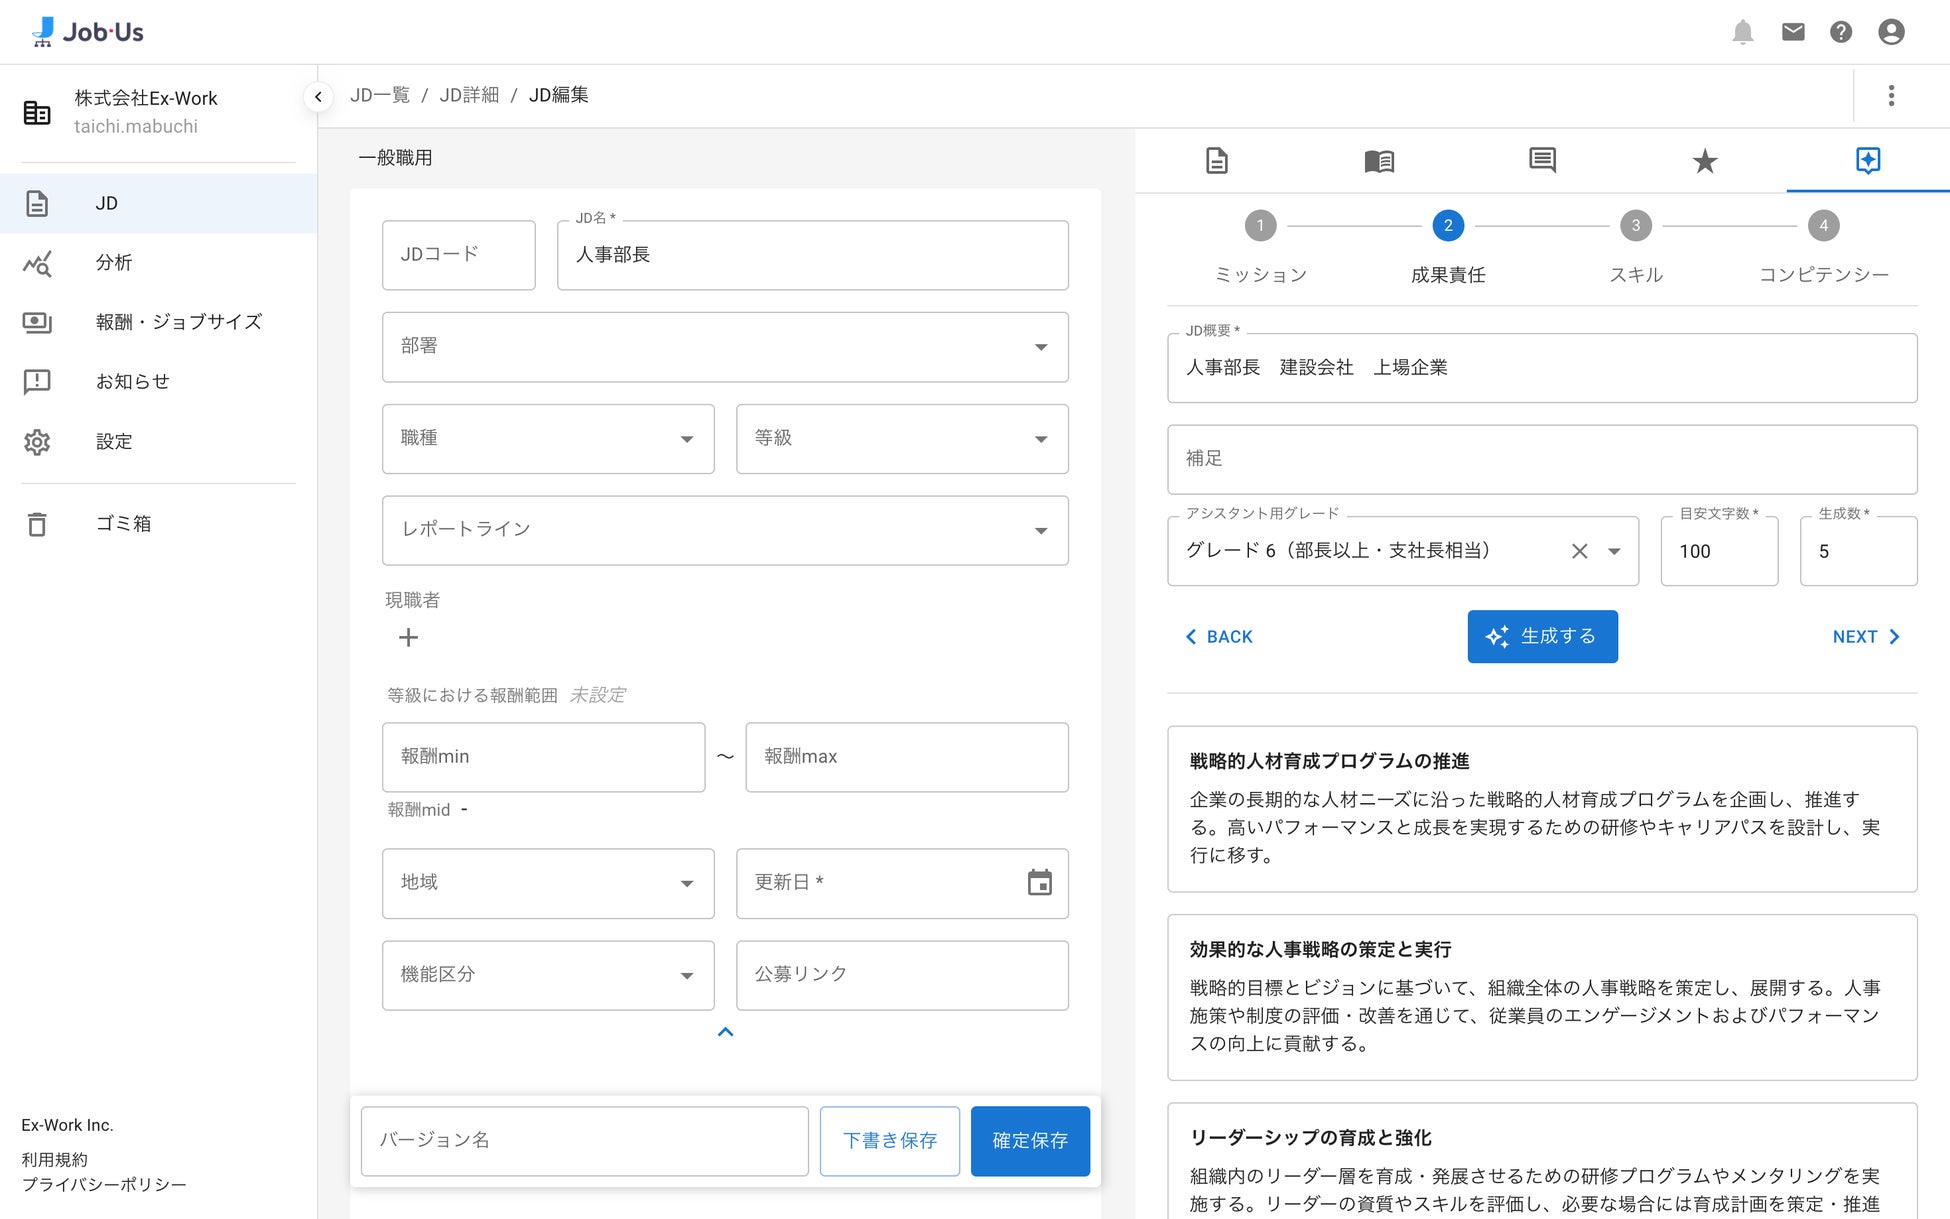Collapse the sidebar with the chevron

318,96
